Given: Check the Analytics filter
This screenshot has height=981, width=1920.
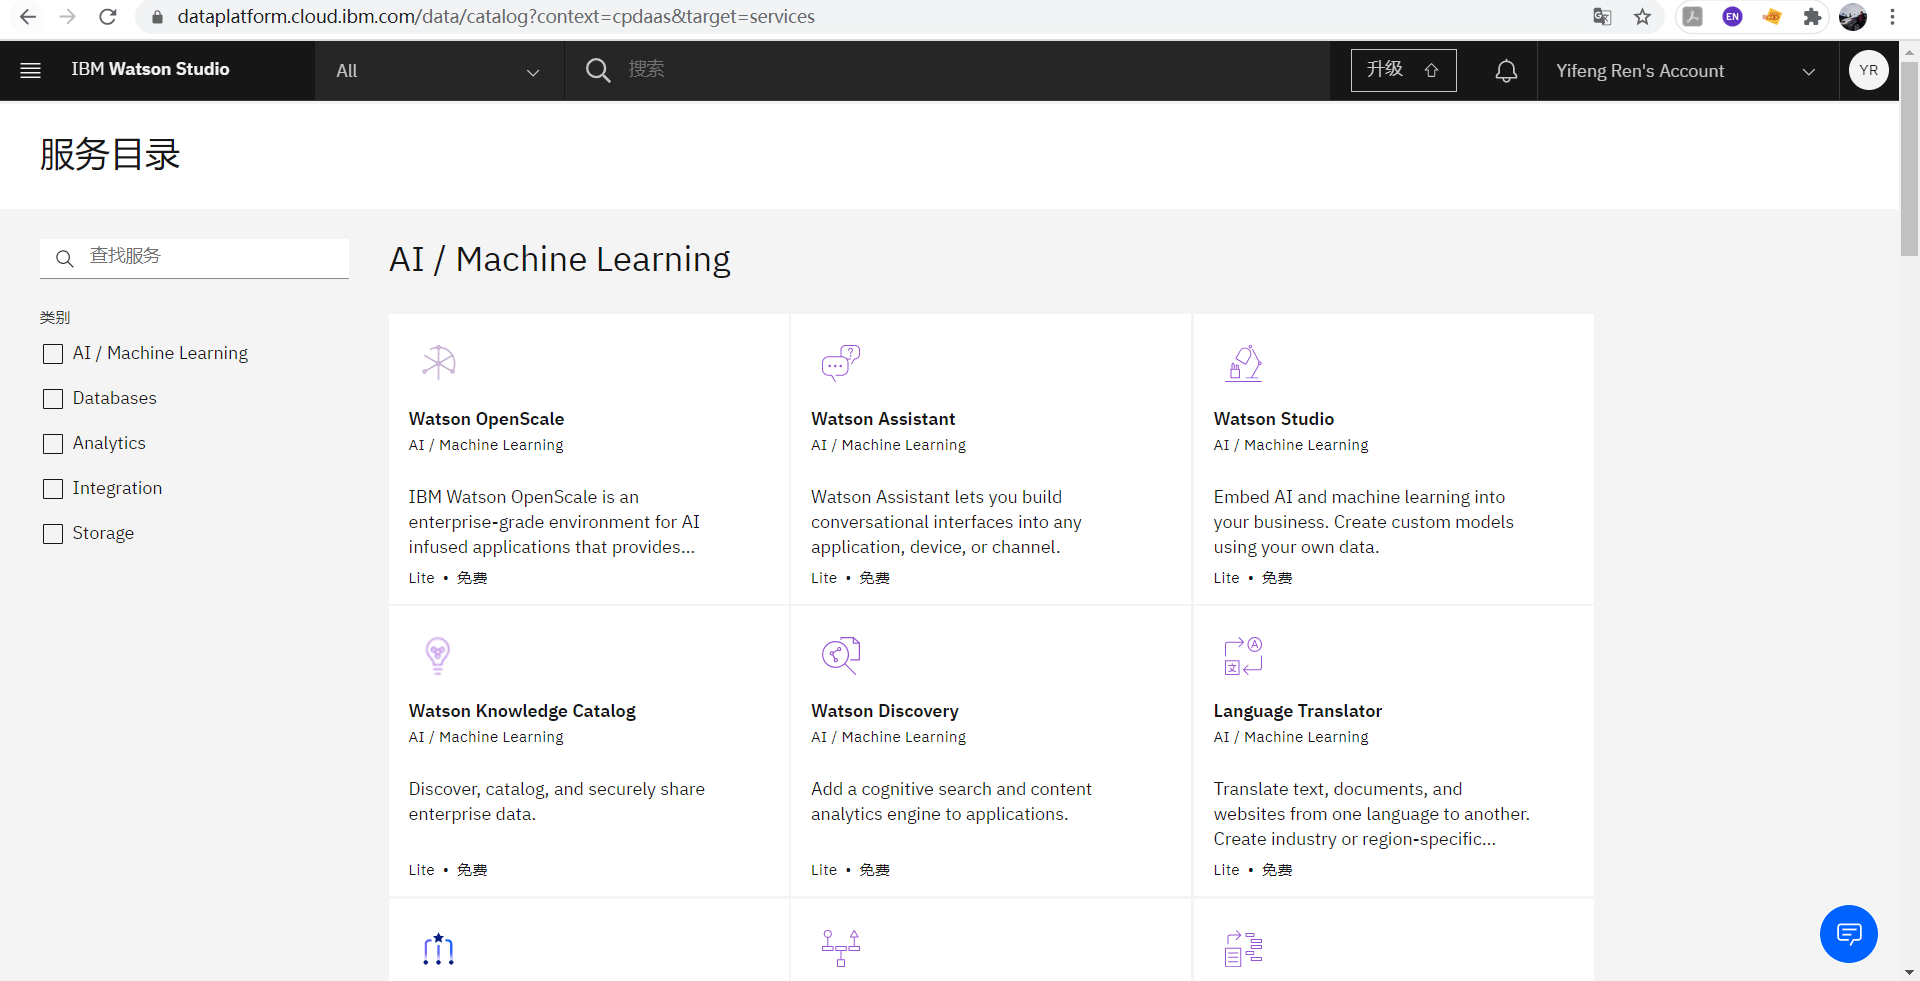Looking at the screenshot, I should pyautogui.click(x=53, y=444).
